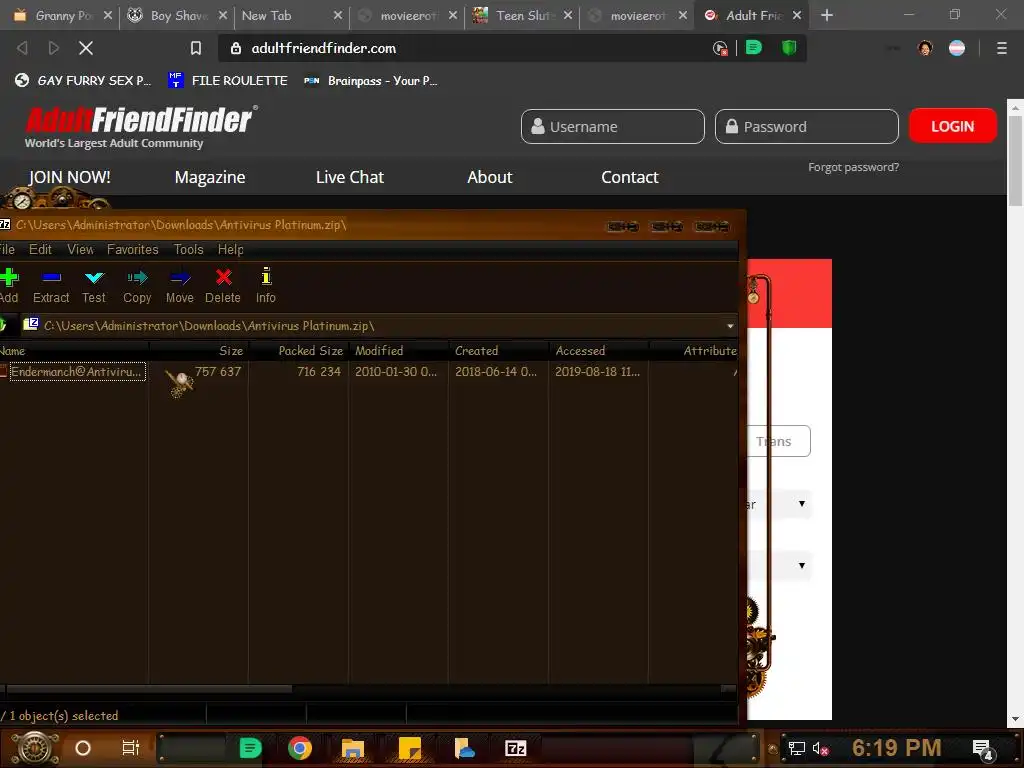
Task: Click the 716 234 packed size value
Action: pos(319,372)
